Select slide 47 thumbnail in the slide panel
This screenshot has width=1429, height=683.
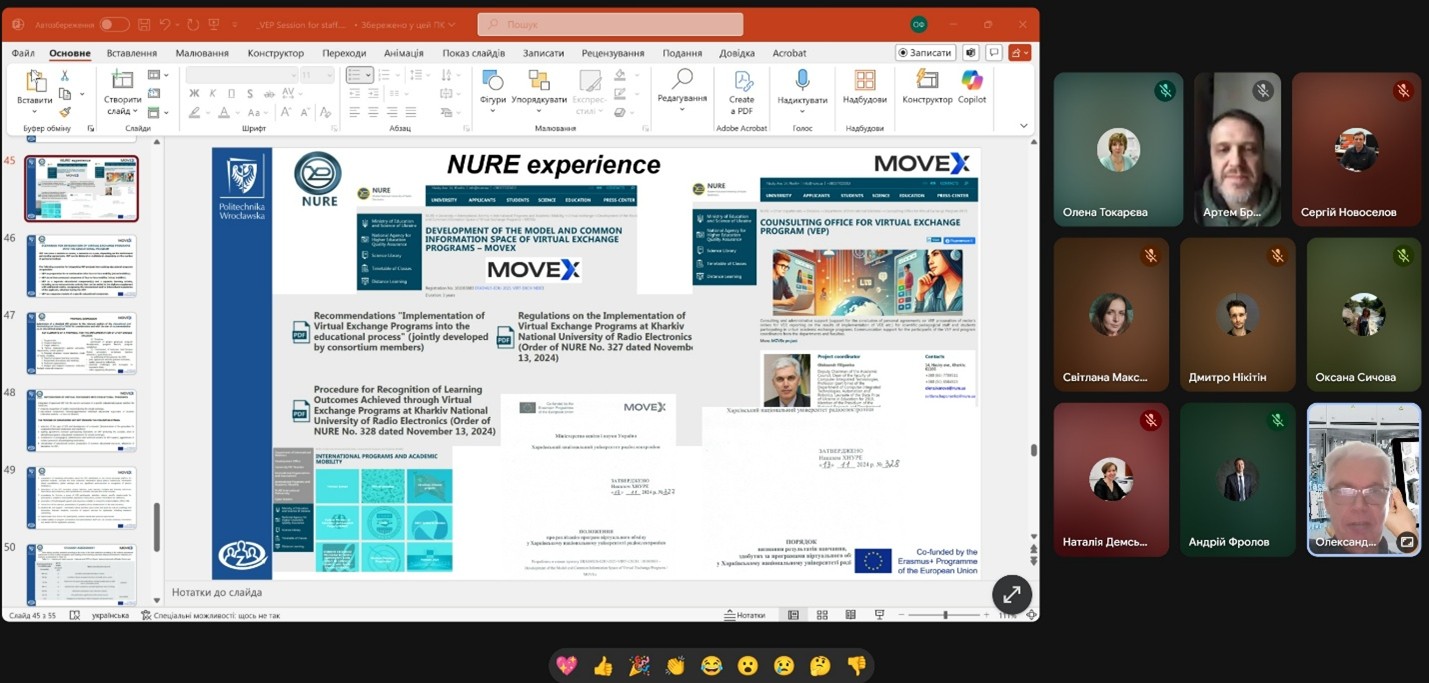(x=82, y=343)
